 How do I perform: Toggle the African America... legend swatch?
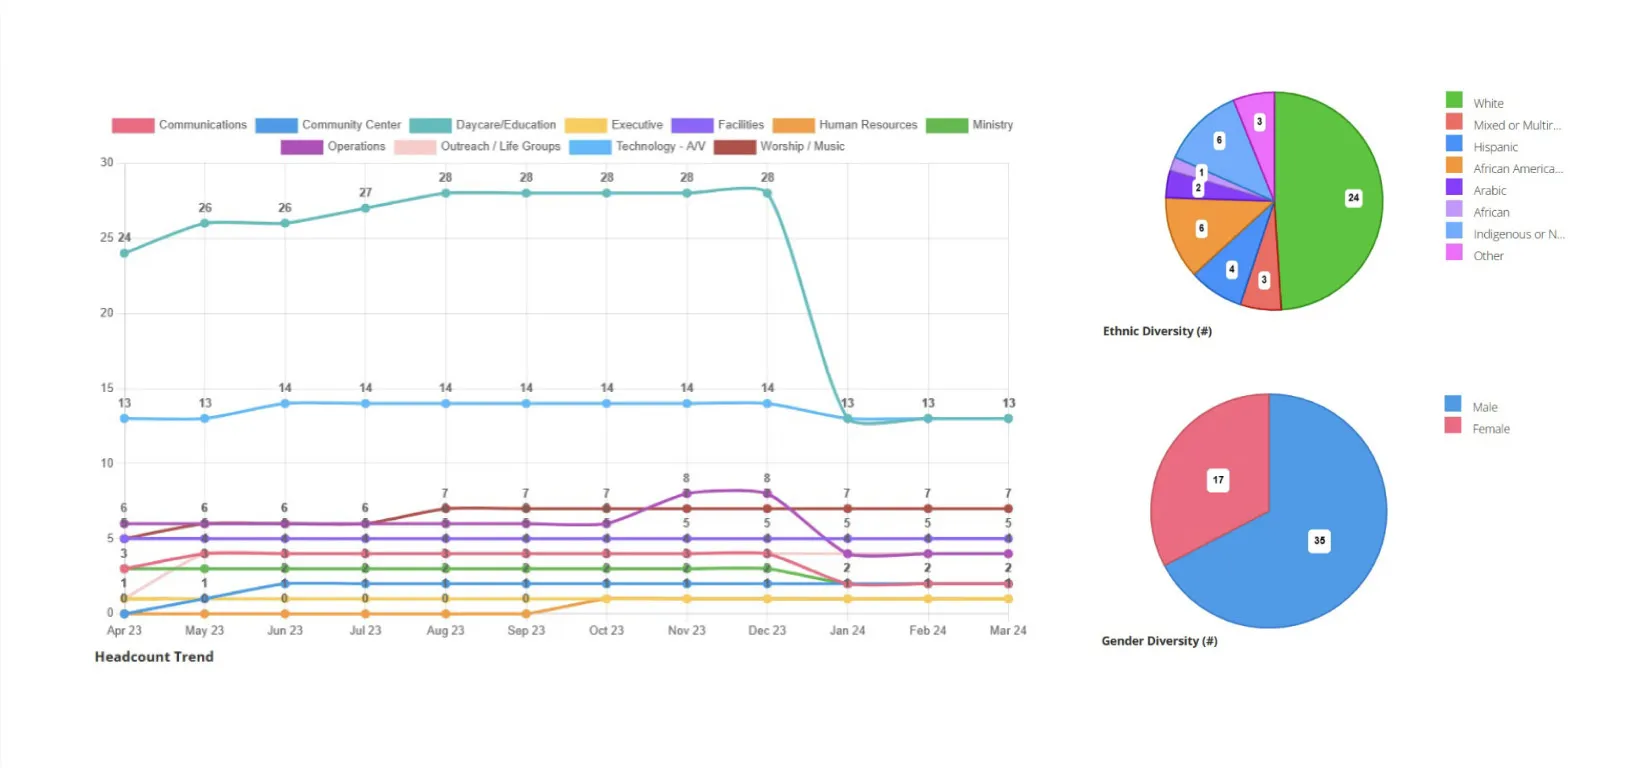pyautogui.click(x=1454, y=165)
